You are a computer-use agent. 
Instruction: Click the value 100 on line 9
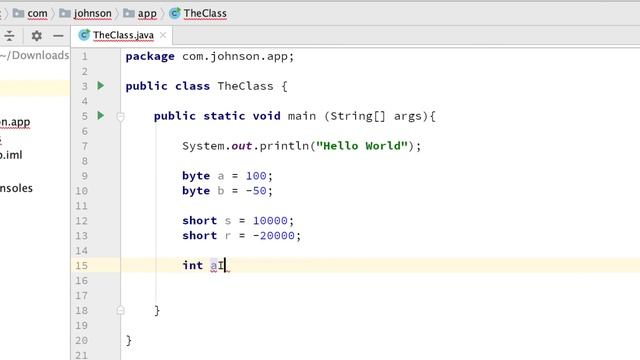click(x=256, y=176)
